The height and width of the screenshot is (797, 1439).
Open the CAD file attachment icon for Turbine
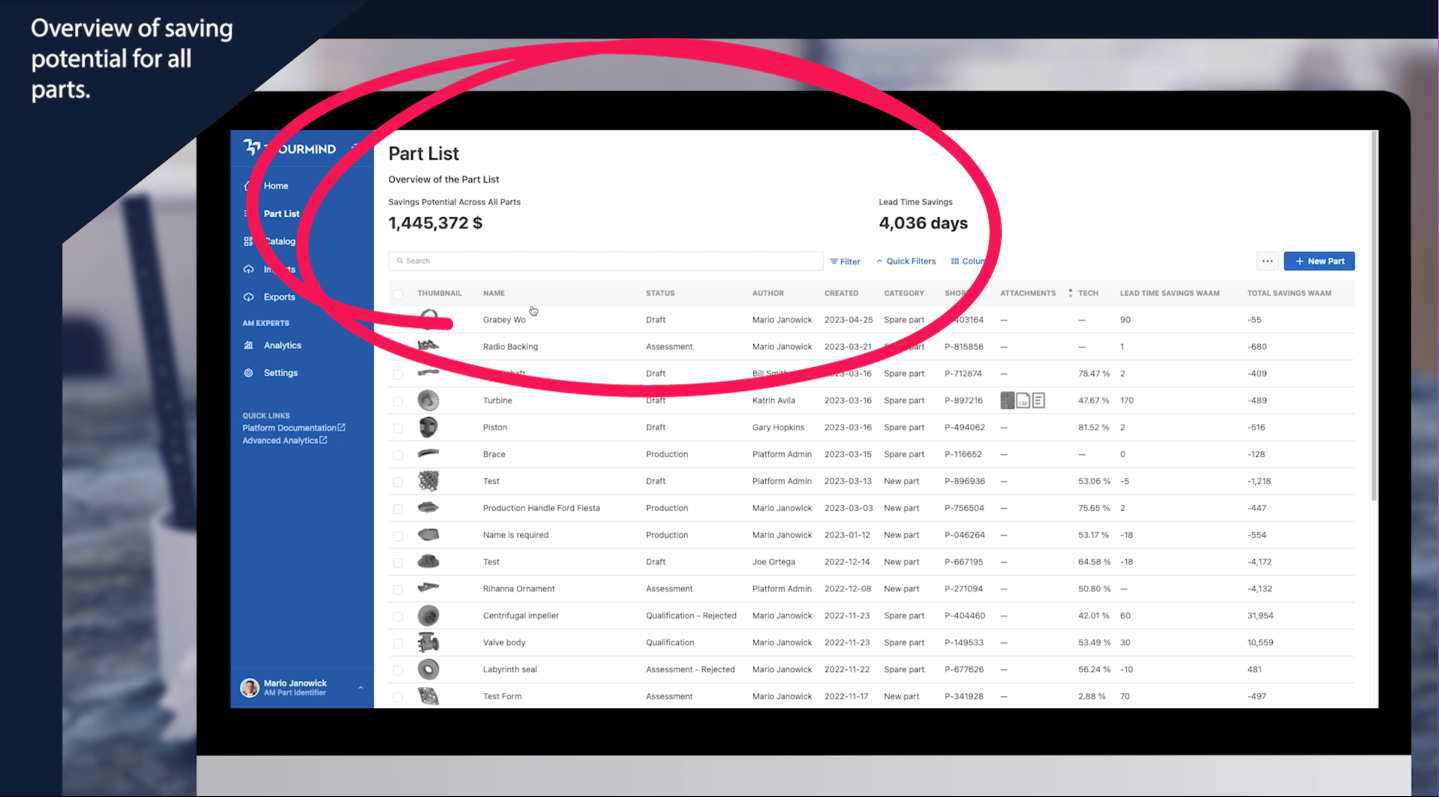pyautogui.click(x=1023, y=401)
